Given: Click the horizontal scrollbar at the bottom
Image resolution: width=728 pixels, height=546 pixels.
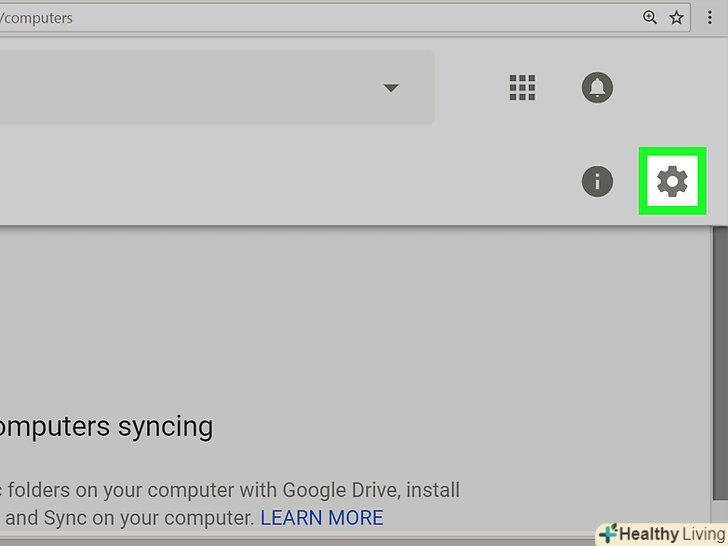Looking at the screenshot, I should click(x=300, y=541).
